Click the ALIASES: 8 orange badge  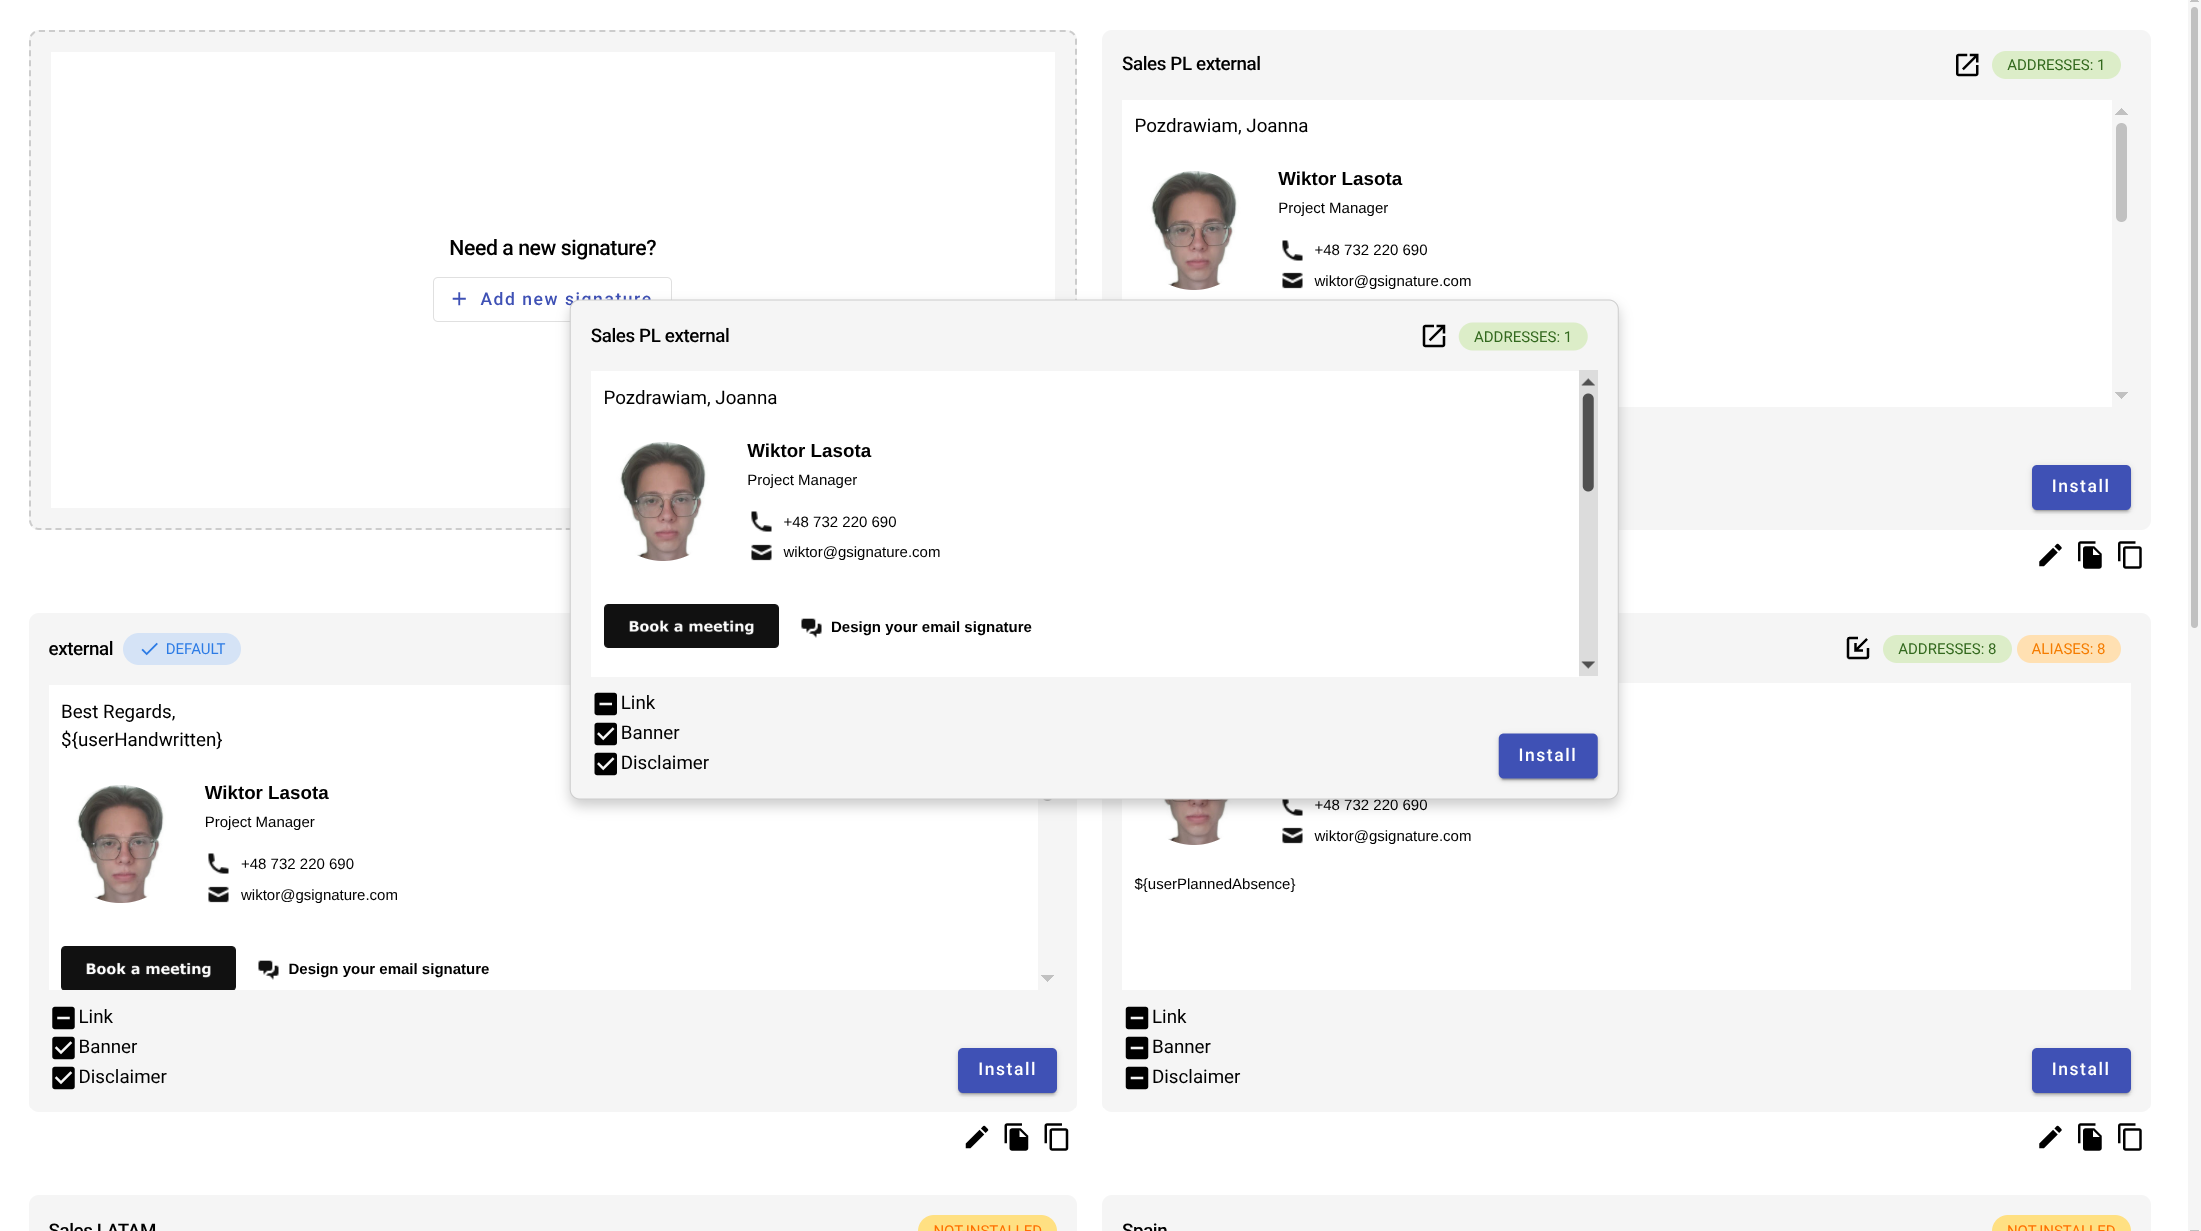[x=2067, y=649]
